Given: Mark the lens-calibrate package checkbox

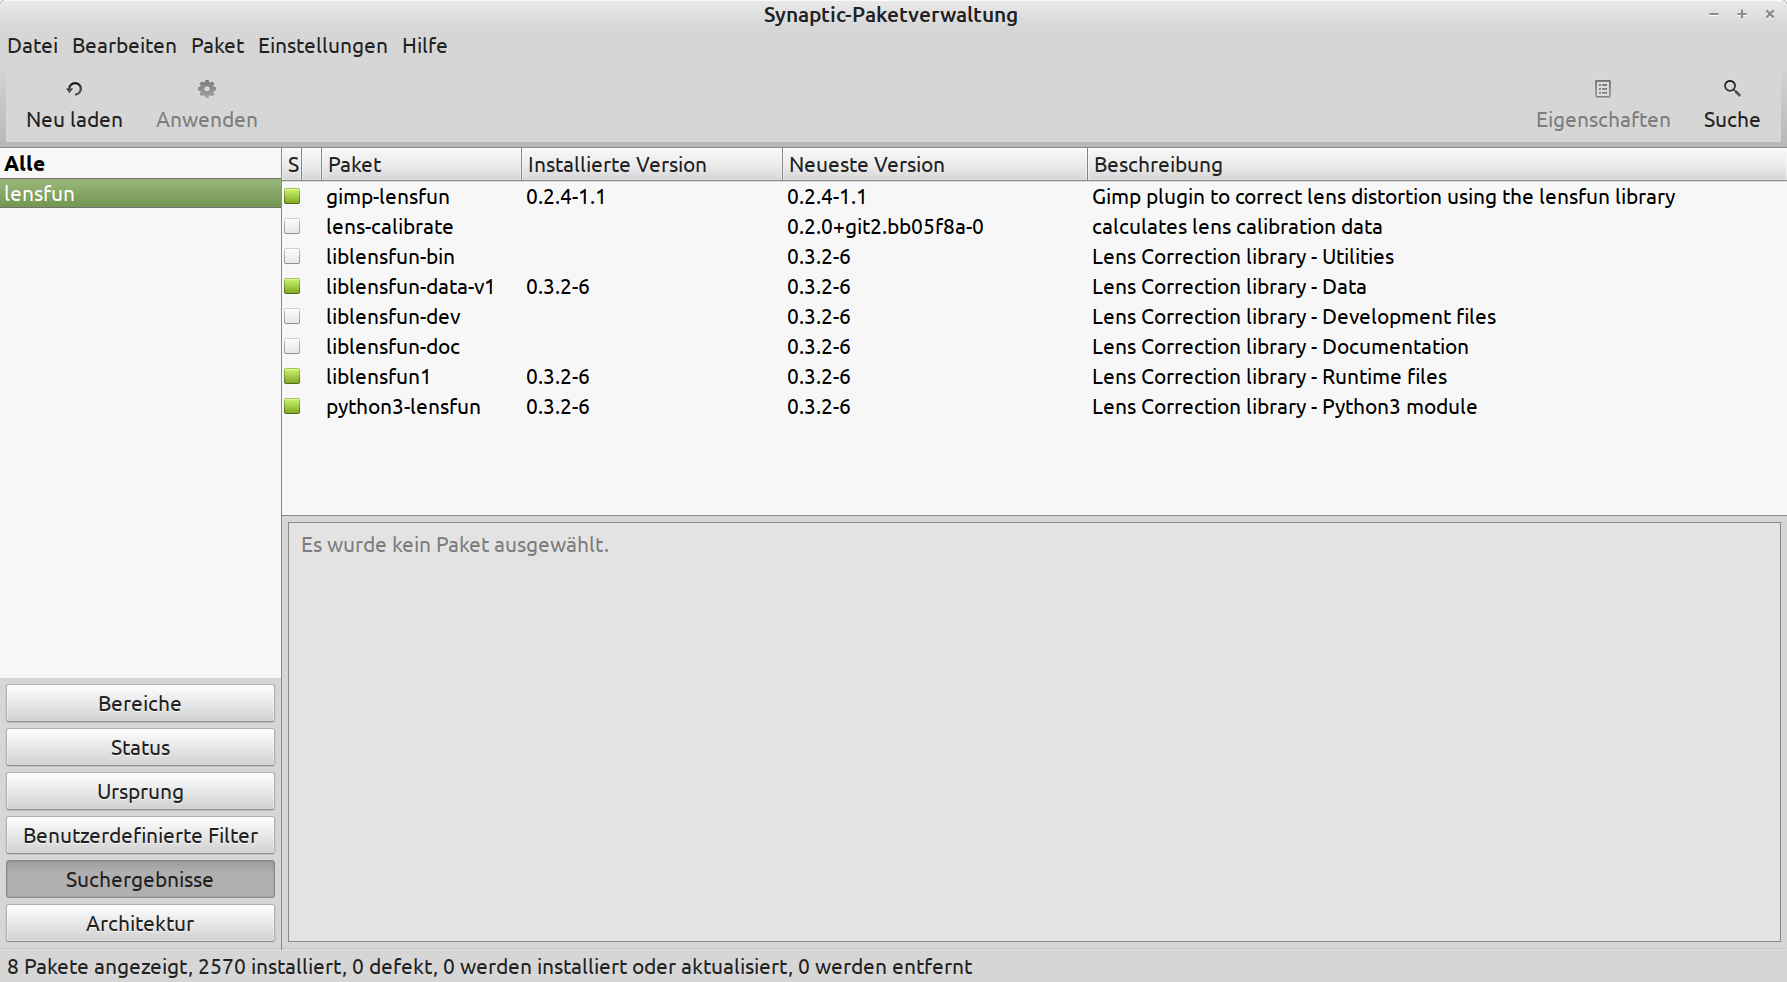Looking at the screenshot, I should click(x=292, y=227).
